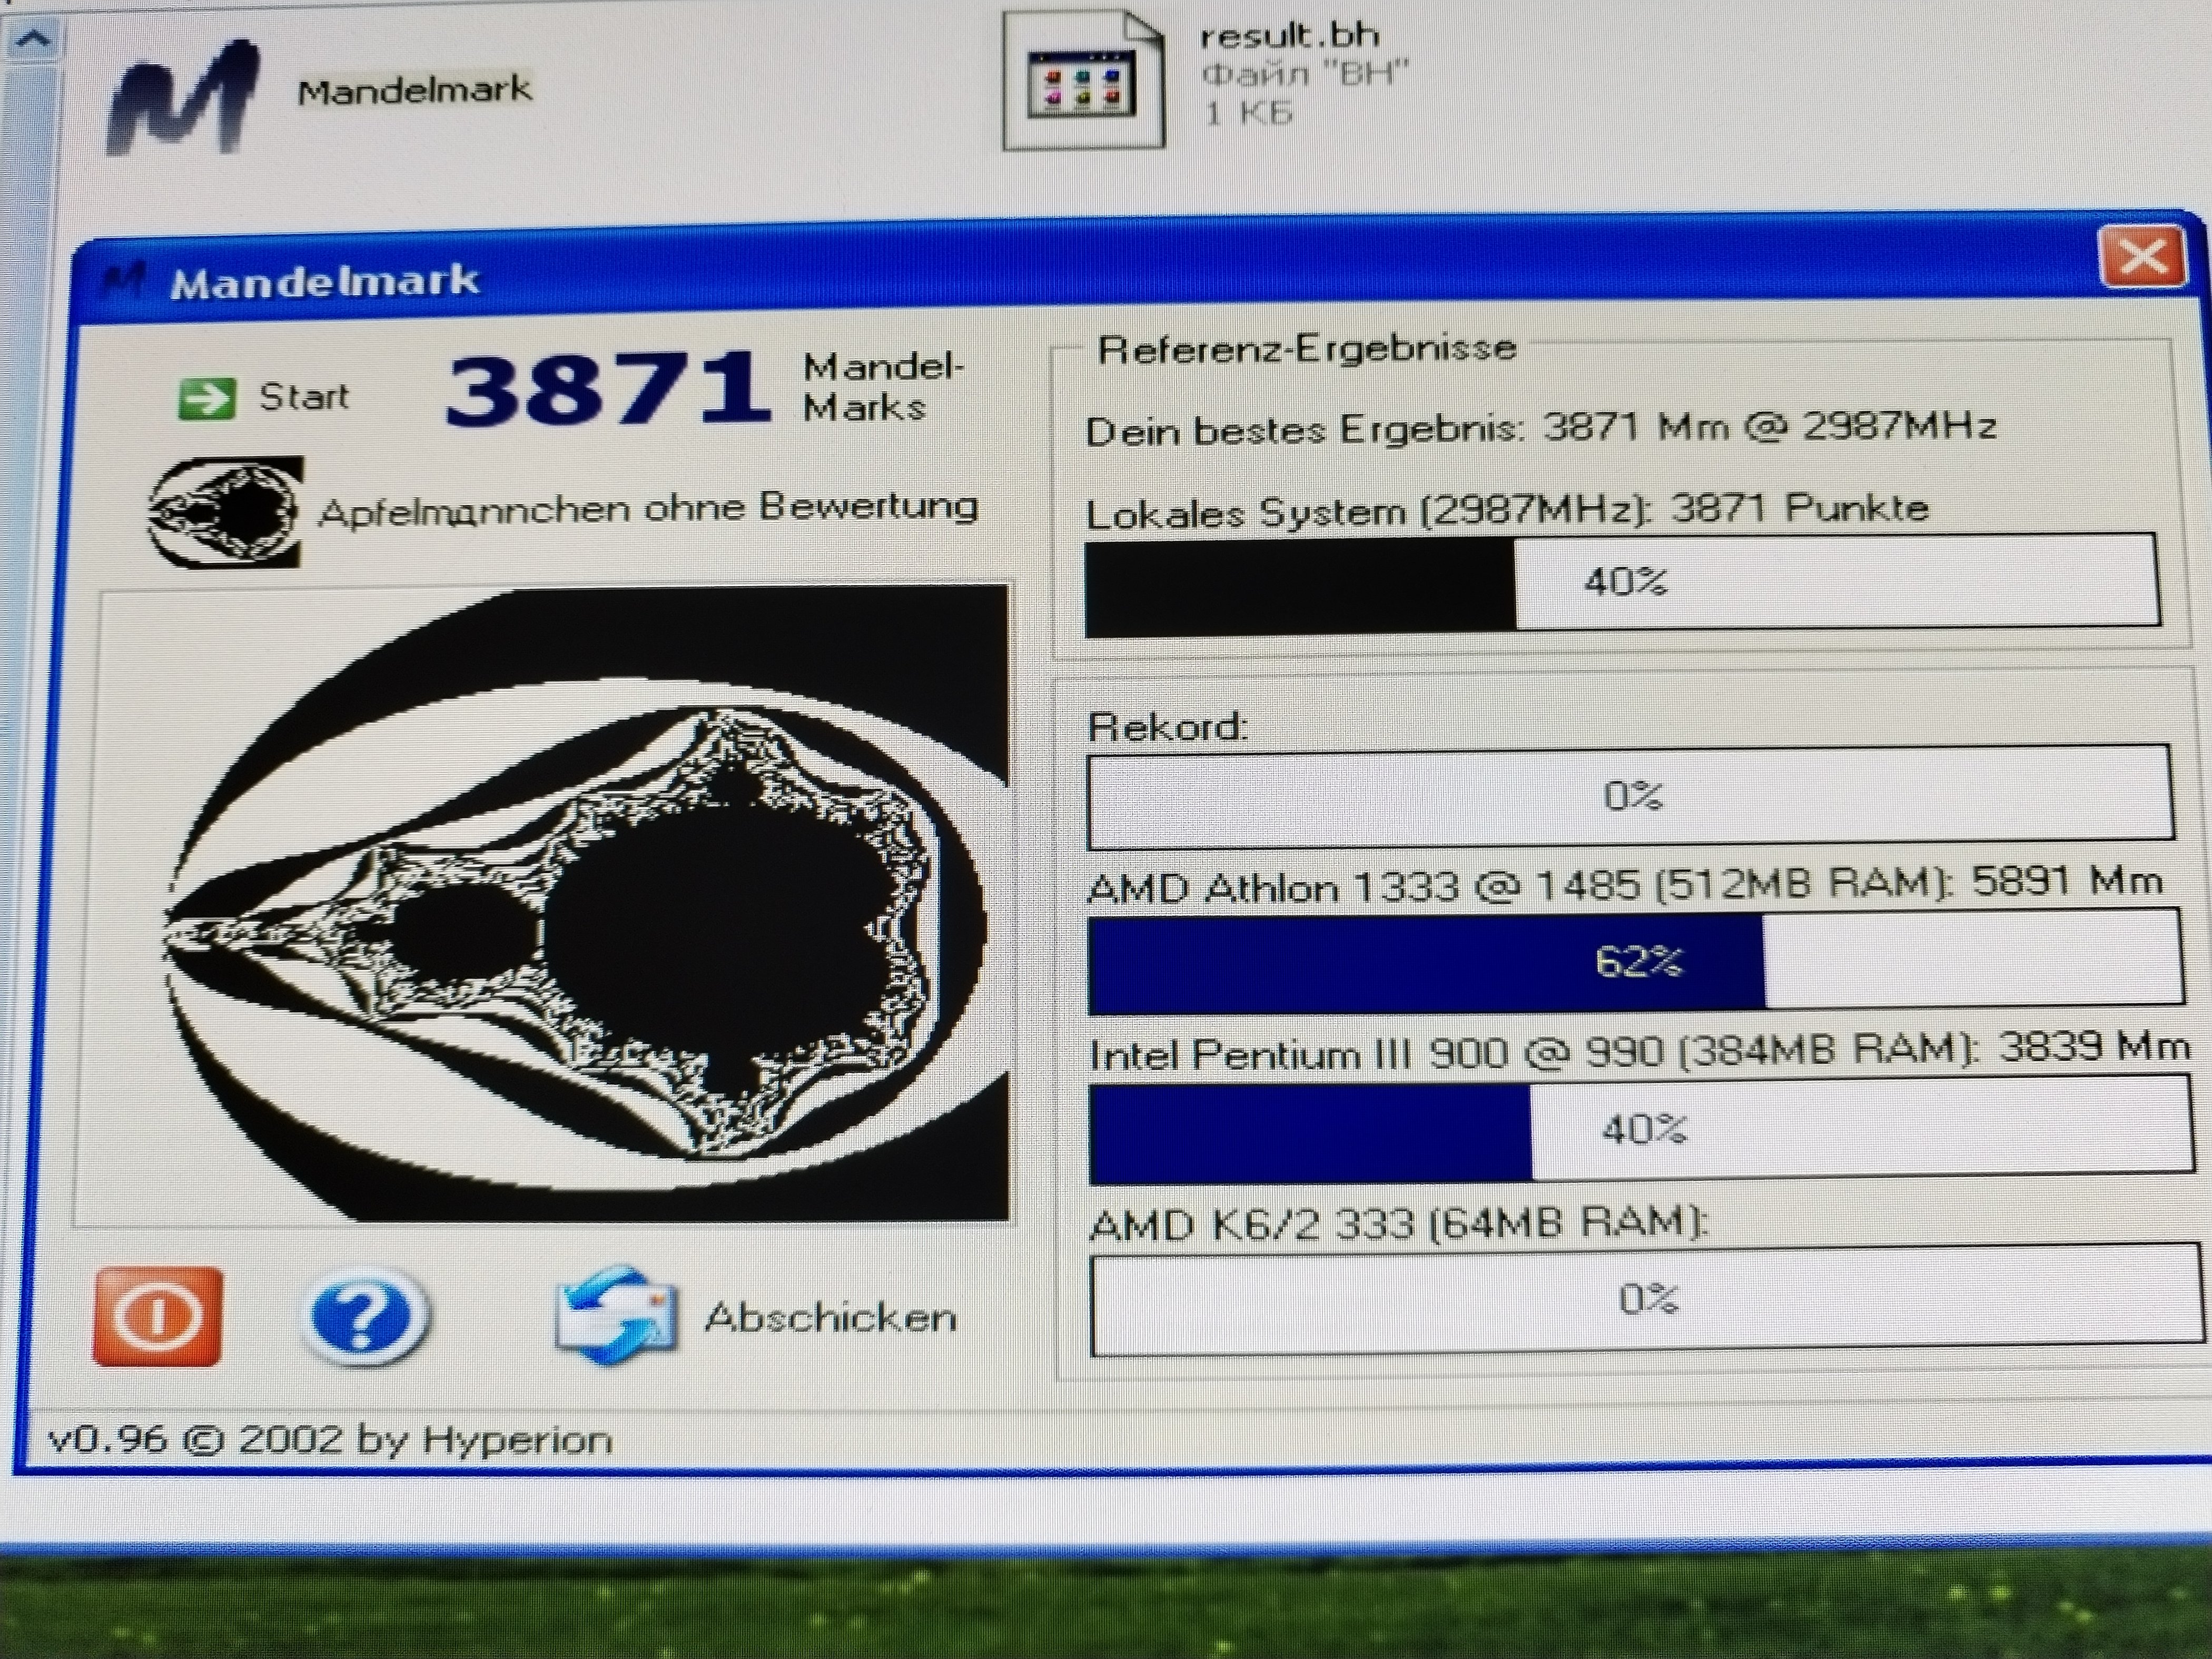Click the Abschicken text label
The height and width of the screenshot is (1659, 2212).
[x=830, y=1318]
